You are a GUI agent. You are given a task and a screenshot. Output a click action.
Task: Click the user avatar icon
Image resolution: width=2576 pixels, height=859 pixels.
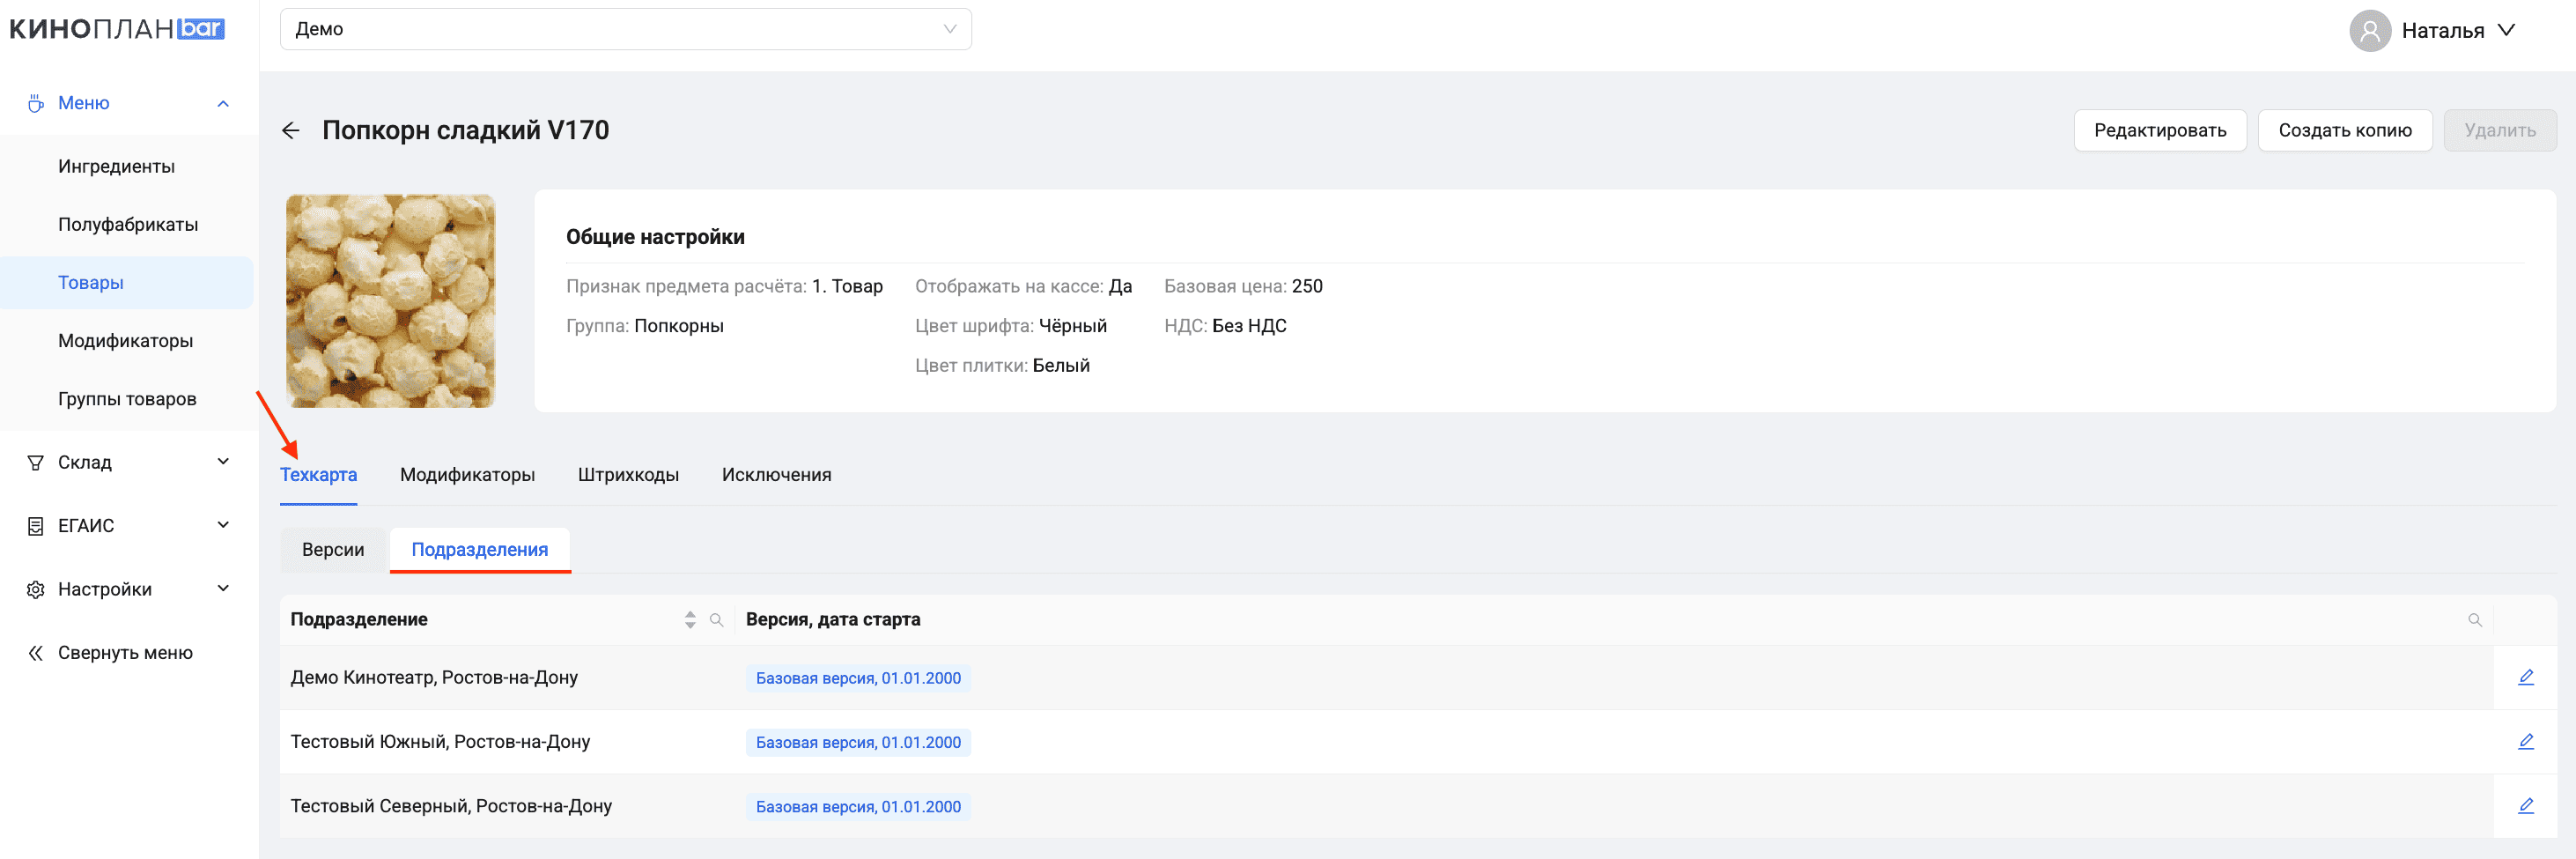coord(2369,30)
